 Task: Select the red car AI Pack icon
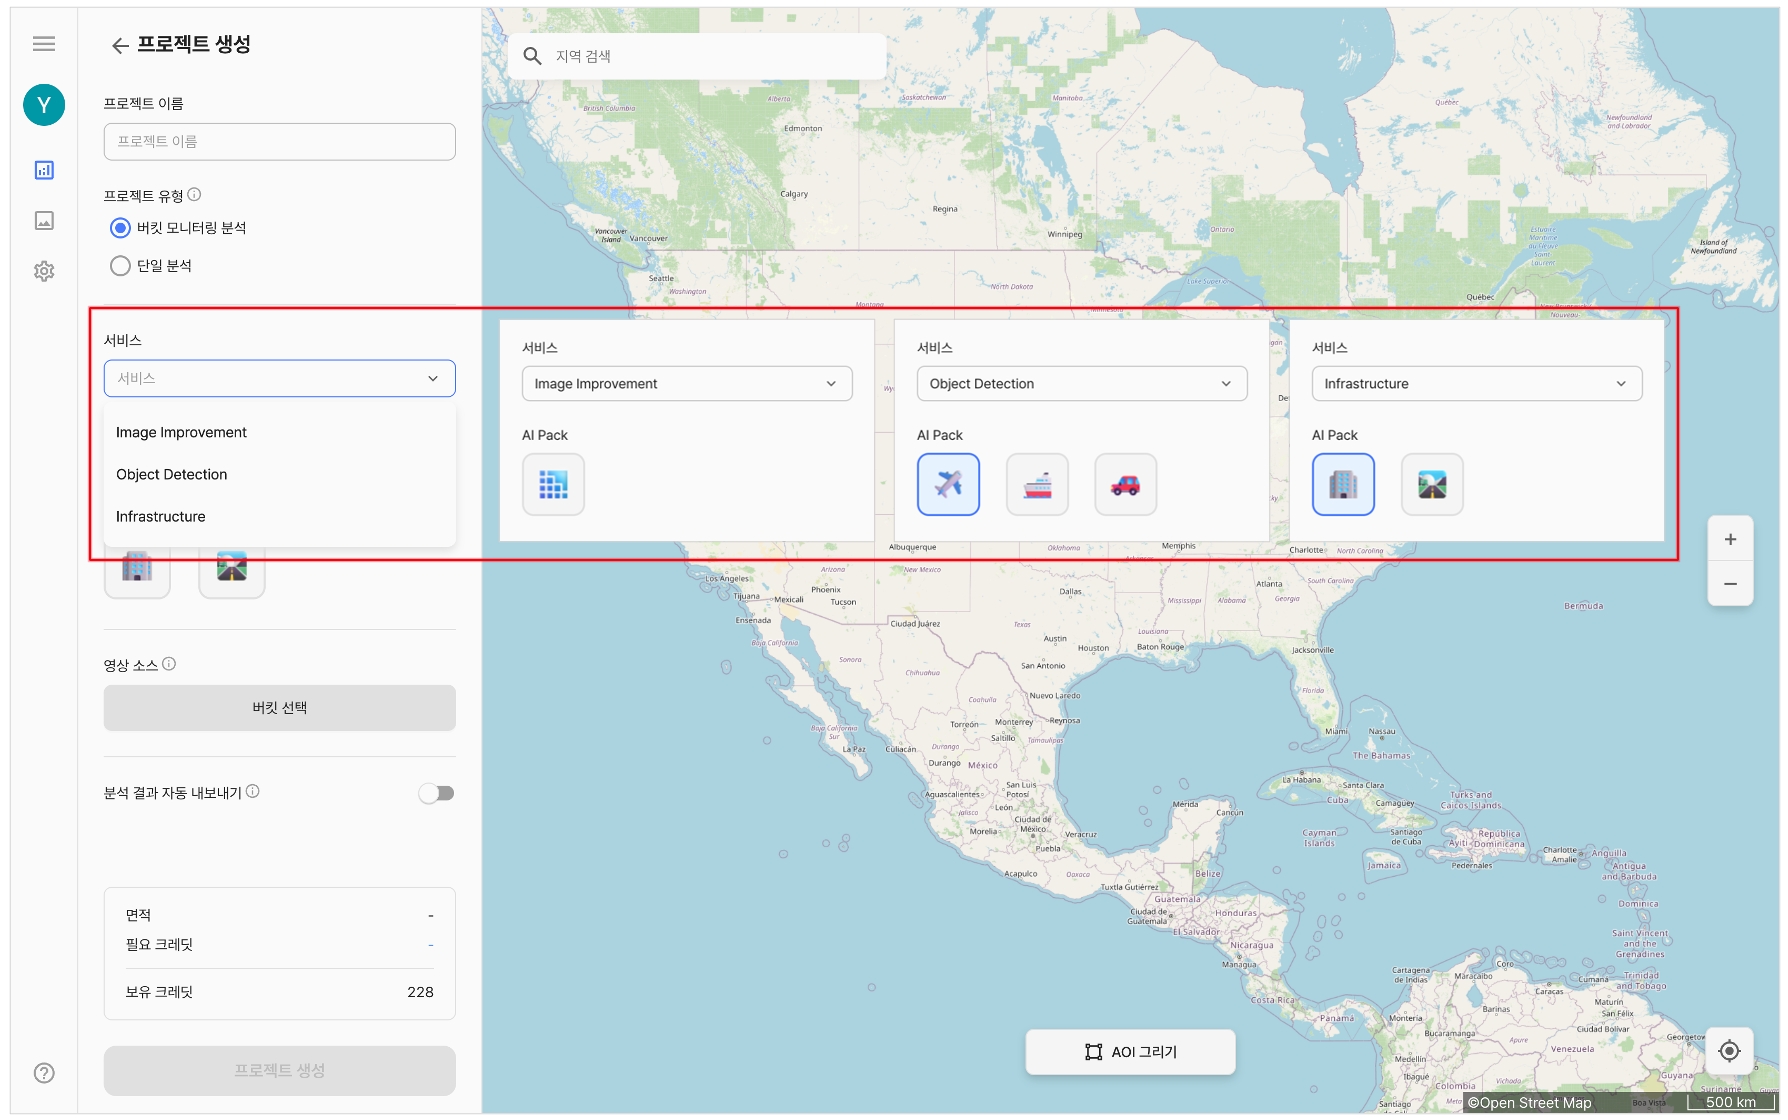[x=1125, y=485]
